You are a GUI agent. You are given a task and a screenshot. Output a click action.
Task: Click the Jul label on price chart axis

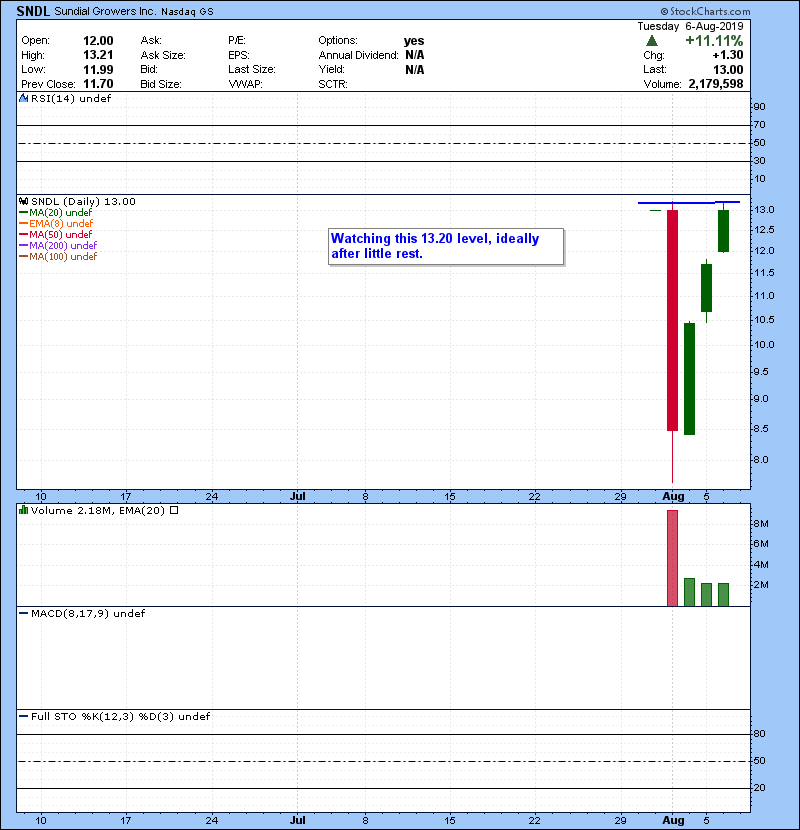coord(298,496)
